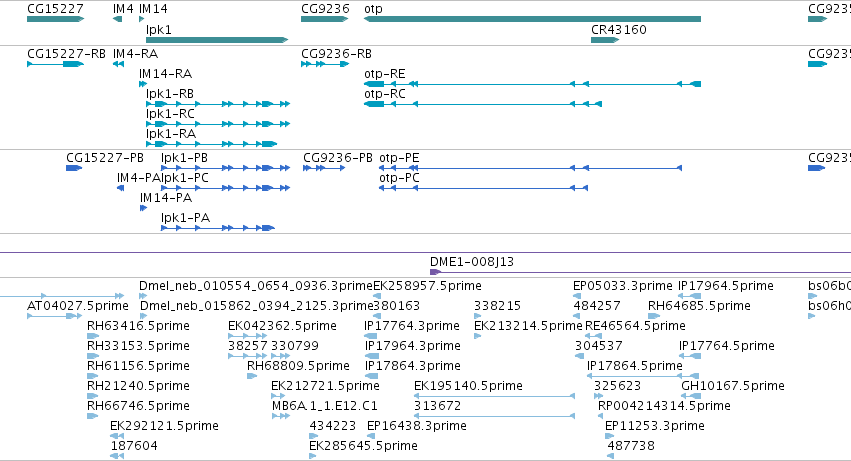Select the IM4-RA transcript label
Viewport: 851px width, 461px height.
click(x=135, y=54)
